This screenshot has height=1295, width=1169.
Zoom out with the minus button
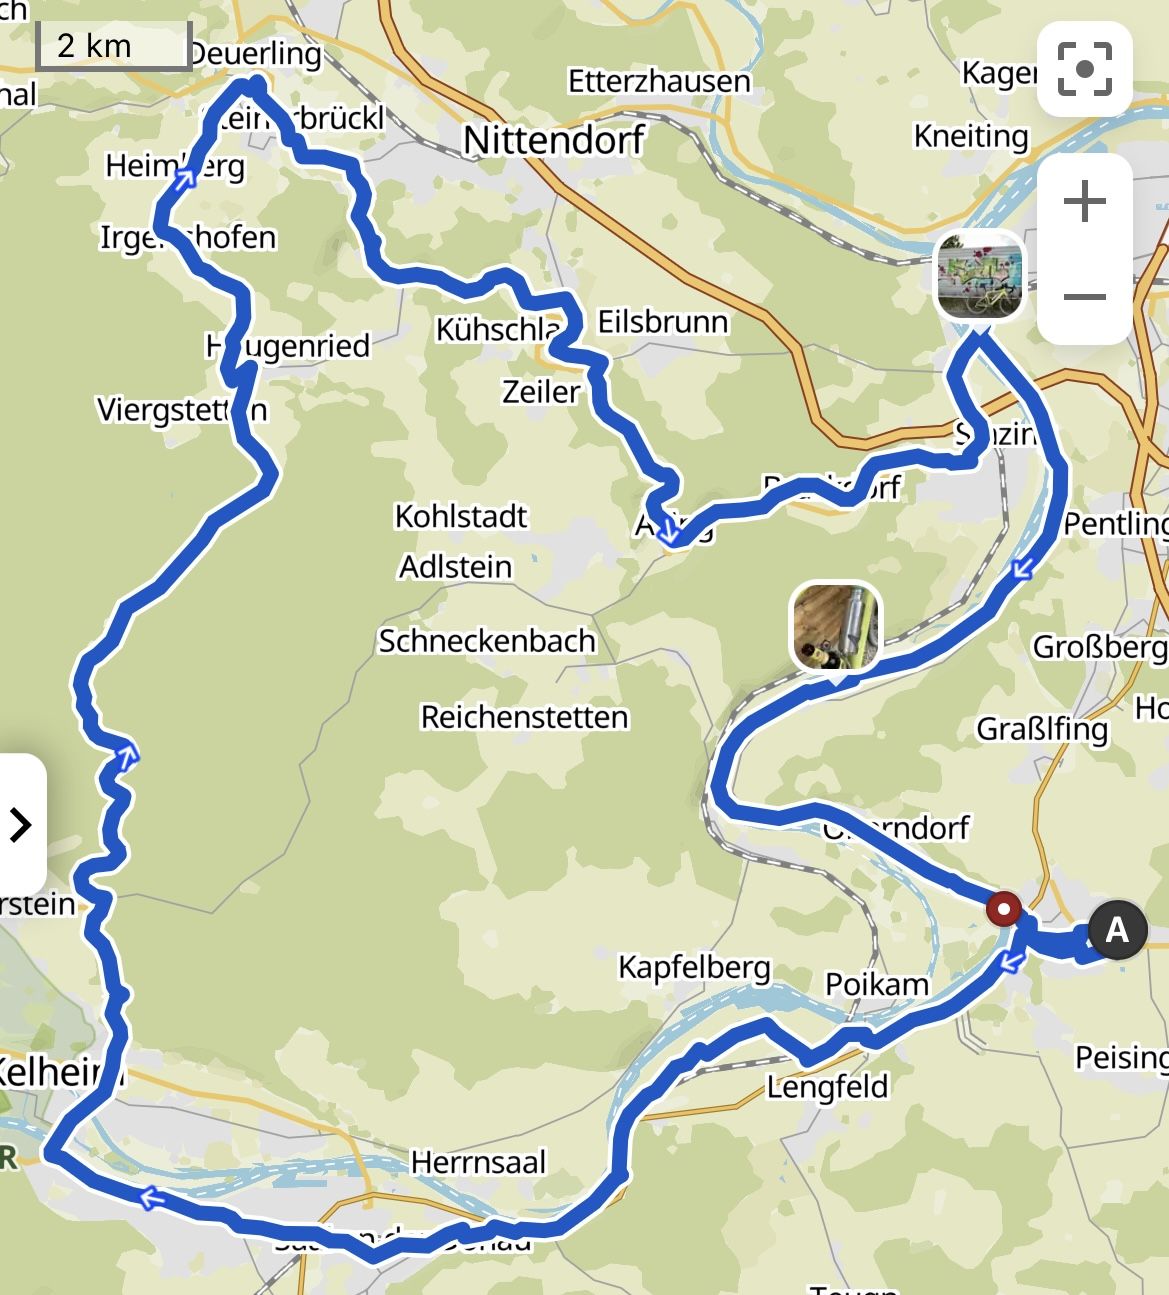point(1084,297)
